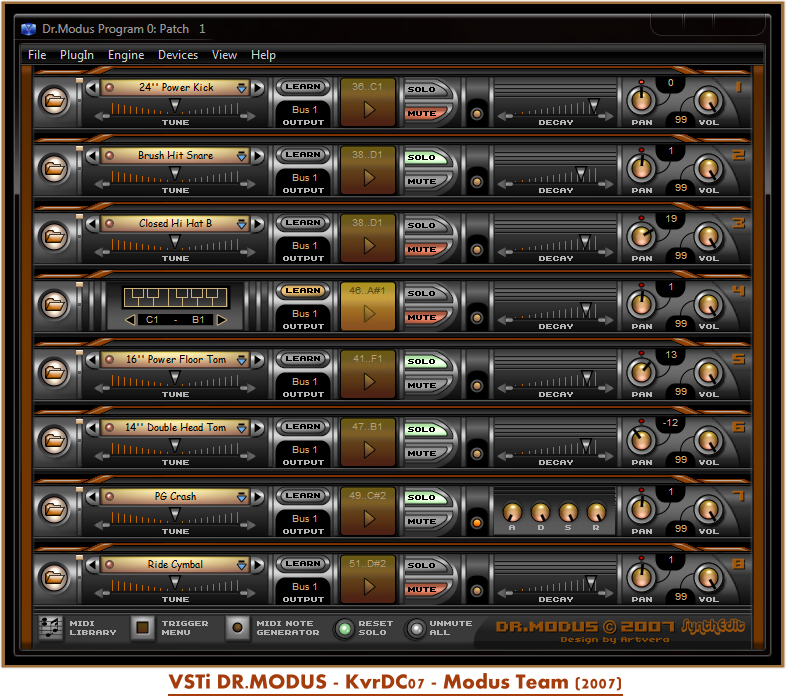This screenshot has width=786, height=696.
Task: Toggle Solo on the Brush Hit Snare channel
Action: [422, 157]
